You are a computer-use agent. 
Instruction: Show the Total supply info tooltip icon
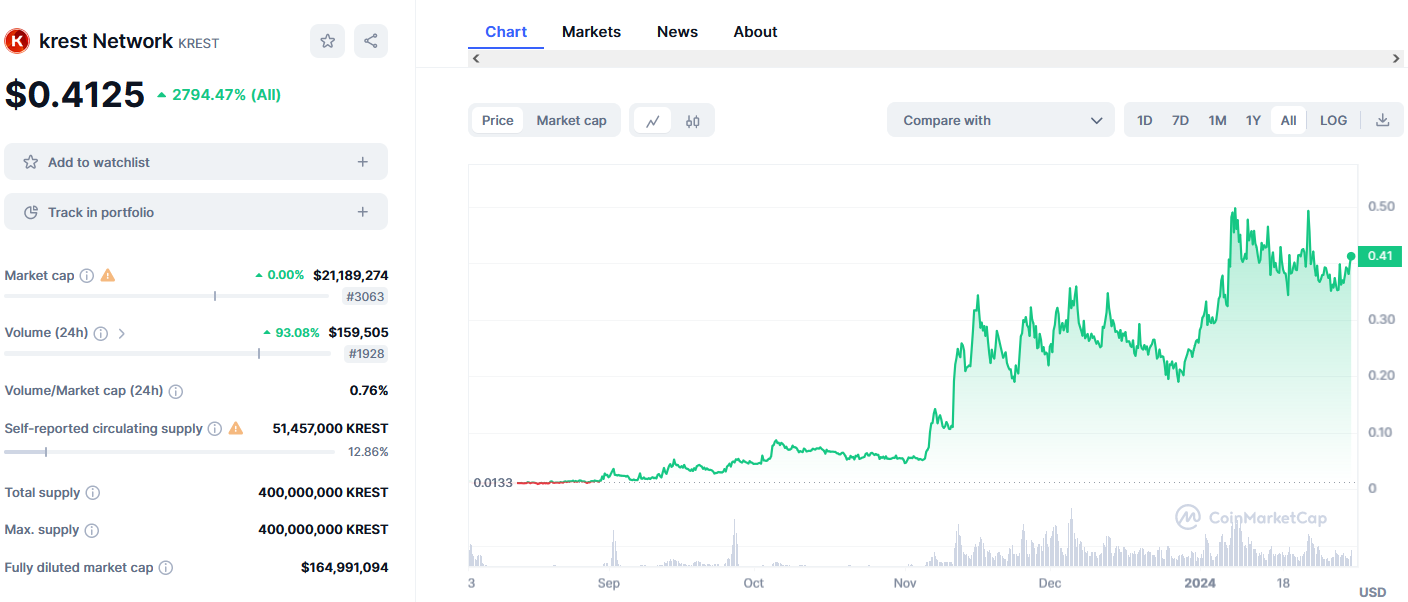[x=93, y=493]
